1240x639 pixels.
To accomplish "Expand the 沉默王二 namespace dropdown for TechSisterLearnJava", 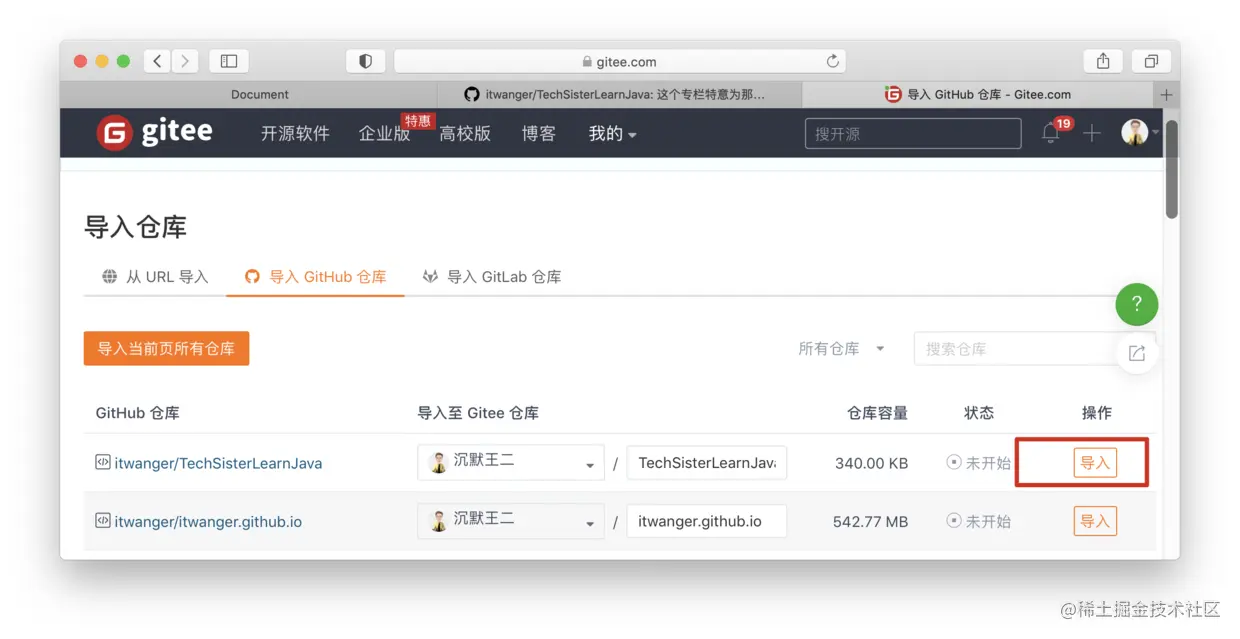I will (590, 462).
